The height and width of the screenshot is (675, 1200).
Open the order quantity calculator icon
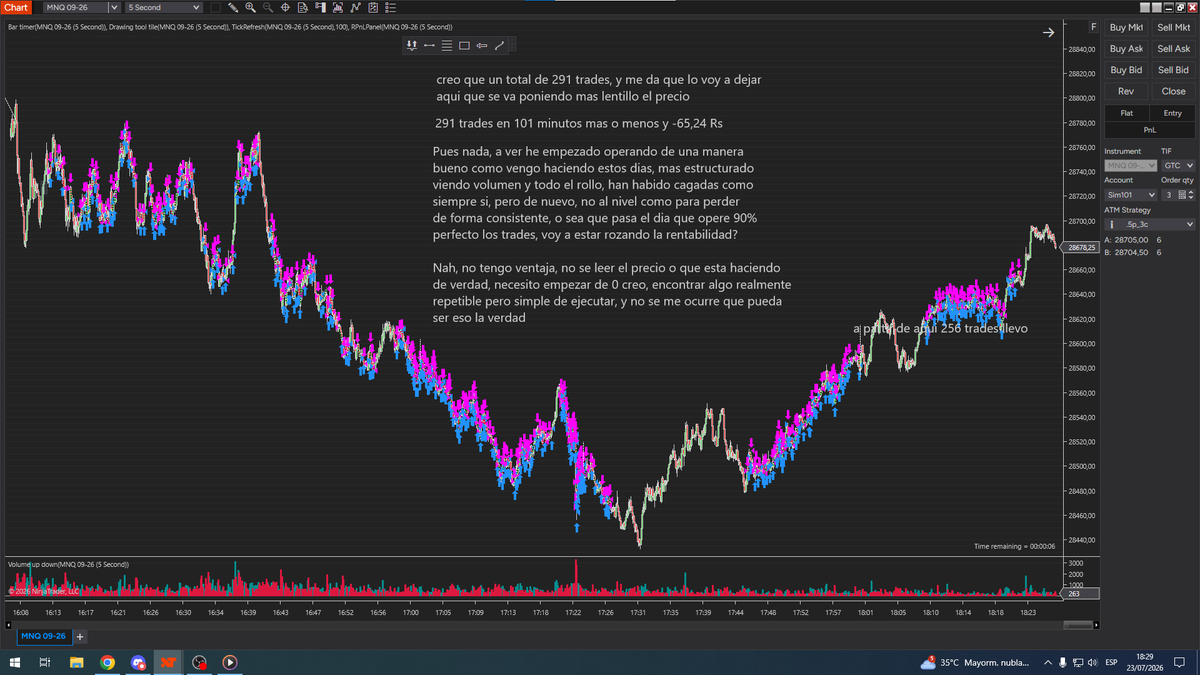click(1181, 195)
